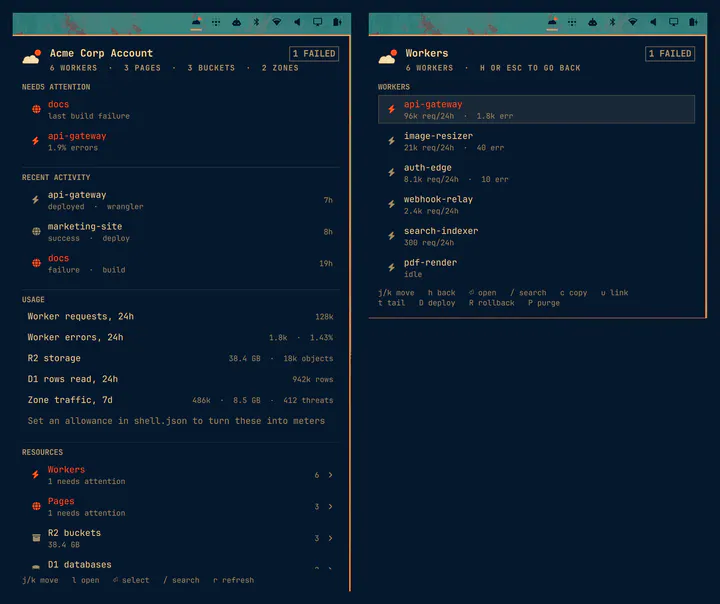The height and width of the screenshot is (604, 720).
Task: Open the api-gateway deployed activity entry
Action: click(180, 200)
